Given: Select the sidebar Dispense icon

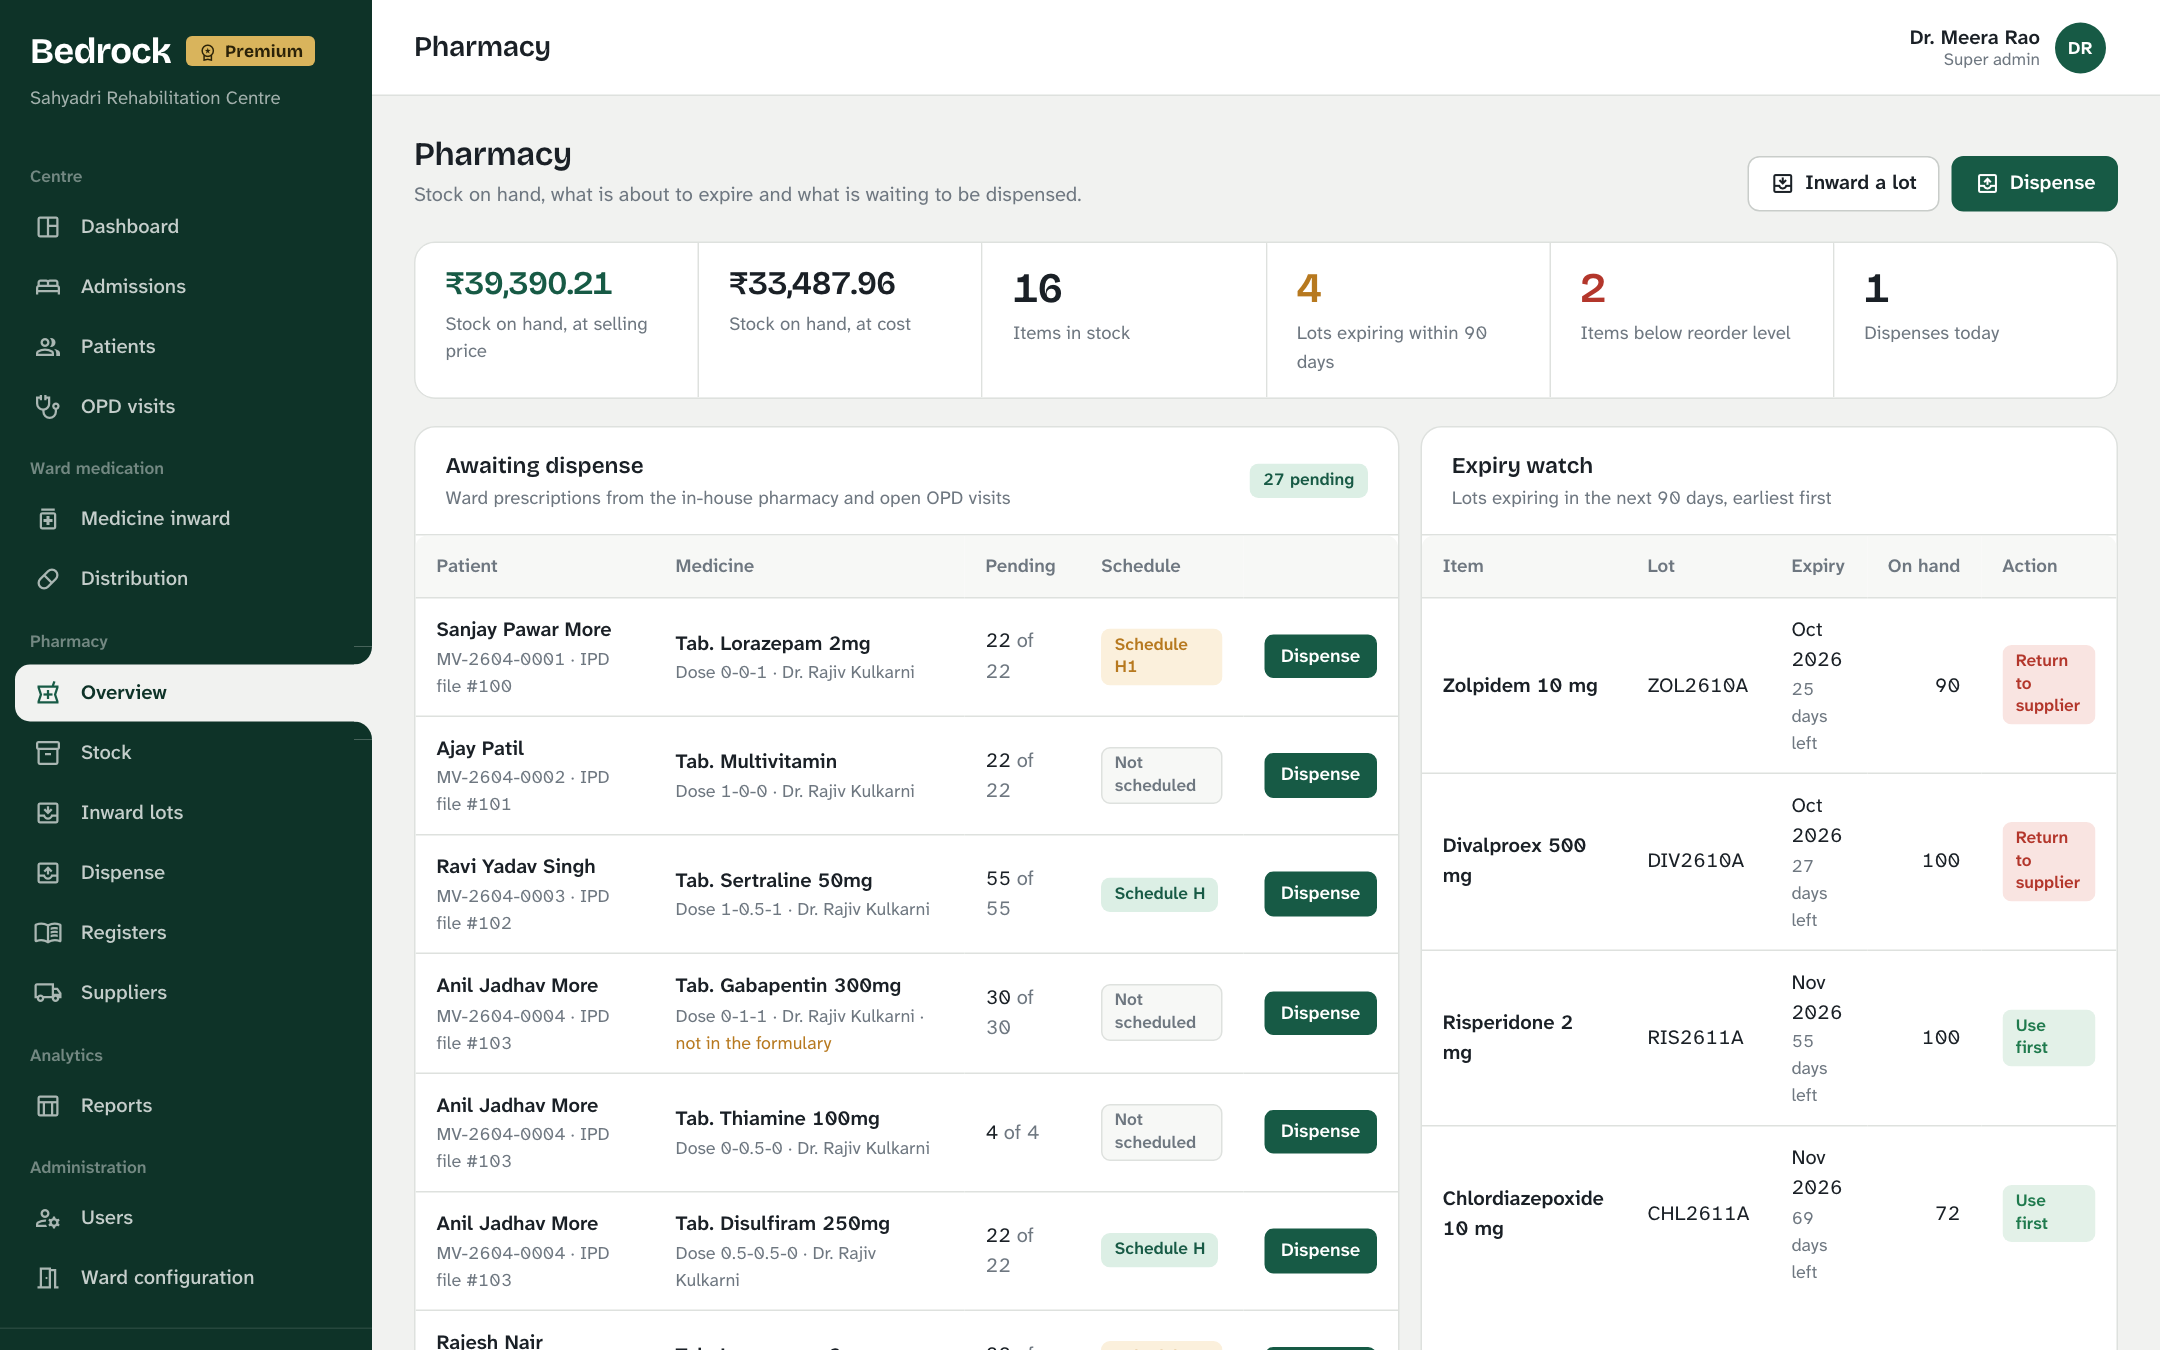Looking at the screenshot, I should point(48,873).
